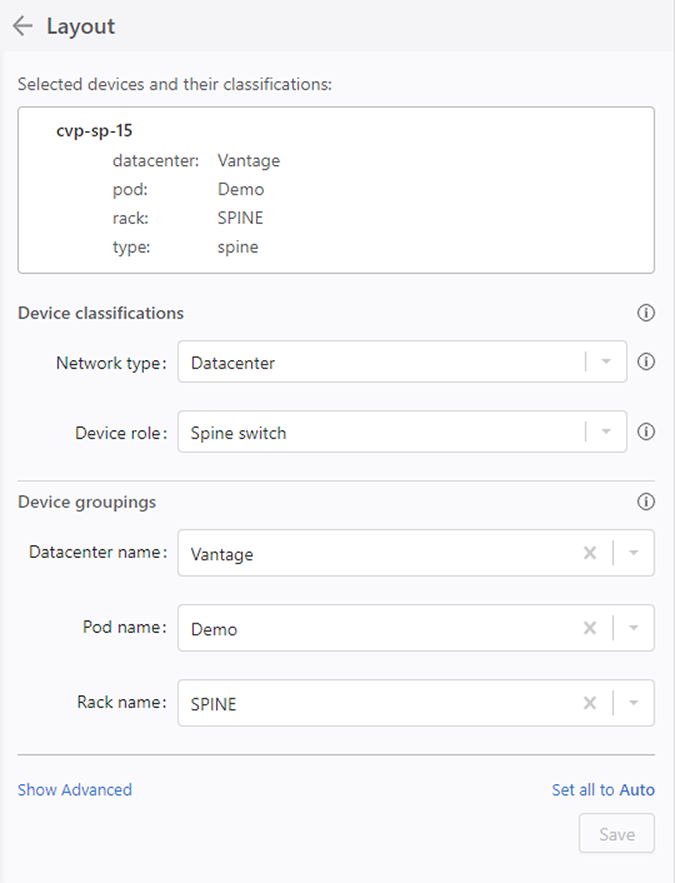The width and height of the screenshot is (675, 883).
Task: Select the Datacenter name field containing Vantage
Action: click(x=416, y=553)
